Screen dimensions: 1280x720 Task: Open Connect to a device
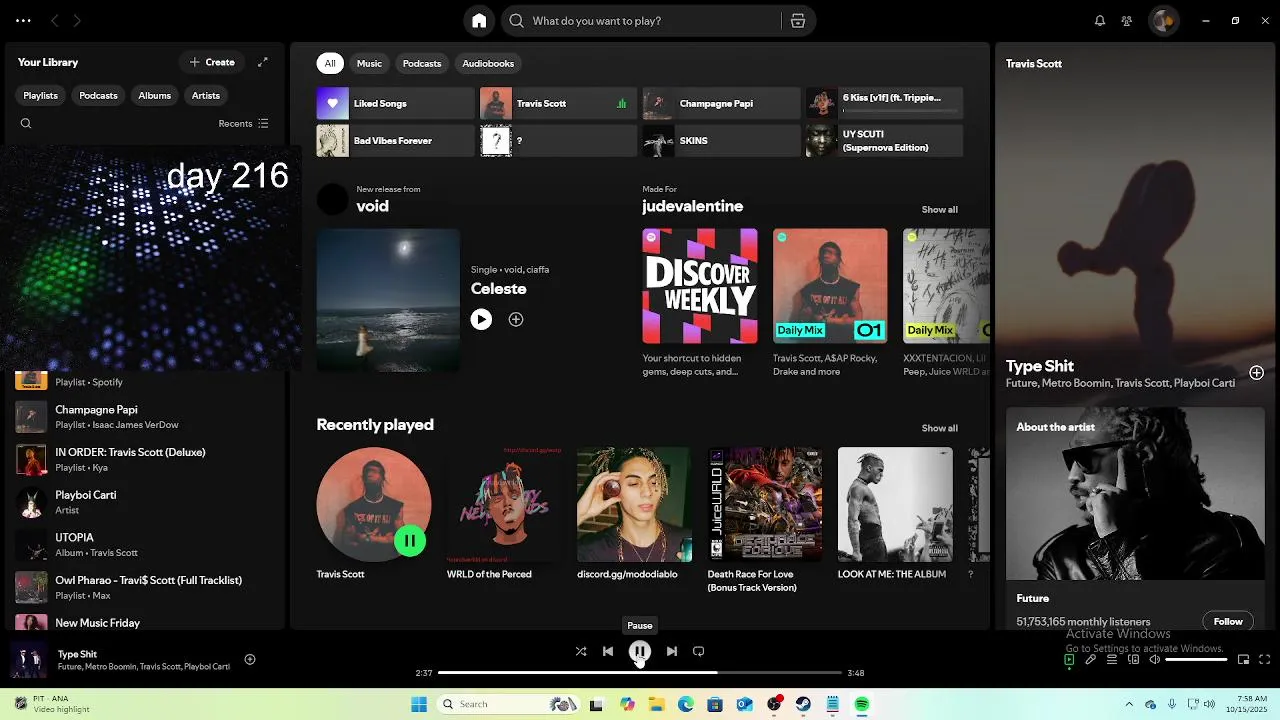coord(1134,660)
